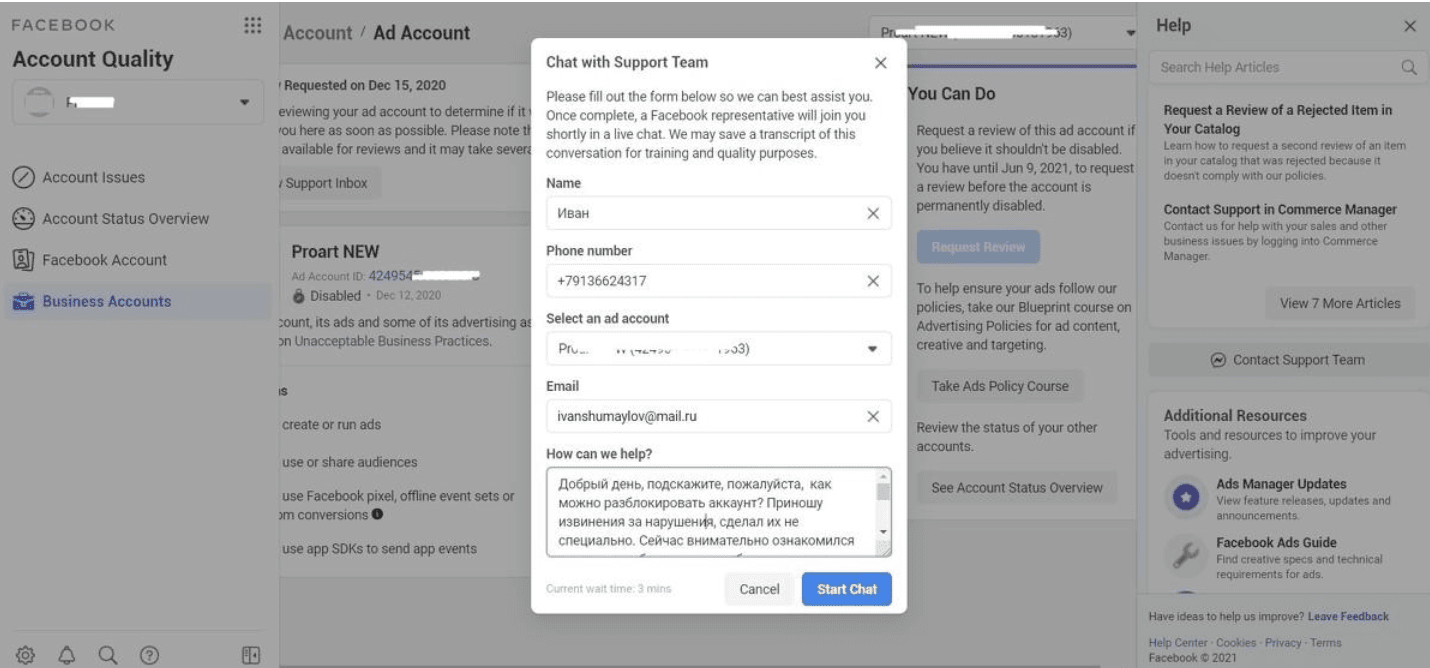Click the Ads Manager Updates star icon
The image size is (1430, 668).
click(x=1185, y=498)
